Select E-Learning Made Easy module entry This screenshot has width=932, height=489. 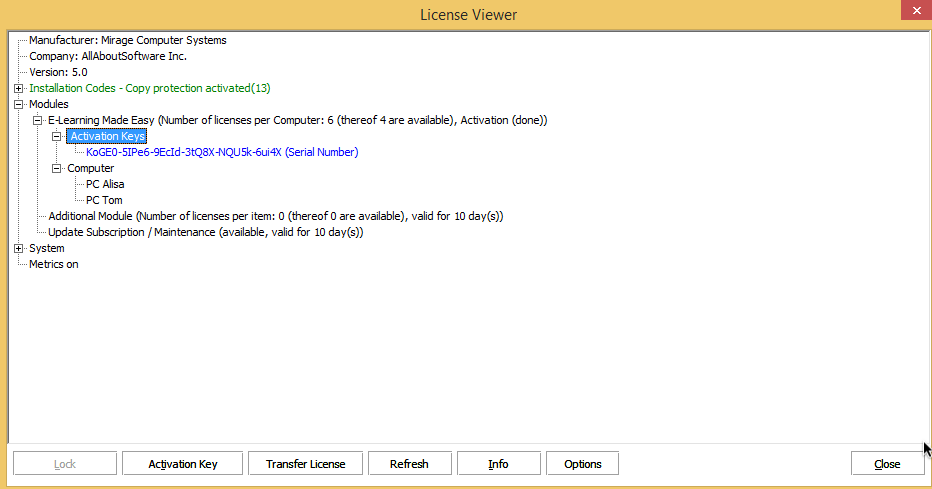(x=298, y=121)
